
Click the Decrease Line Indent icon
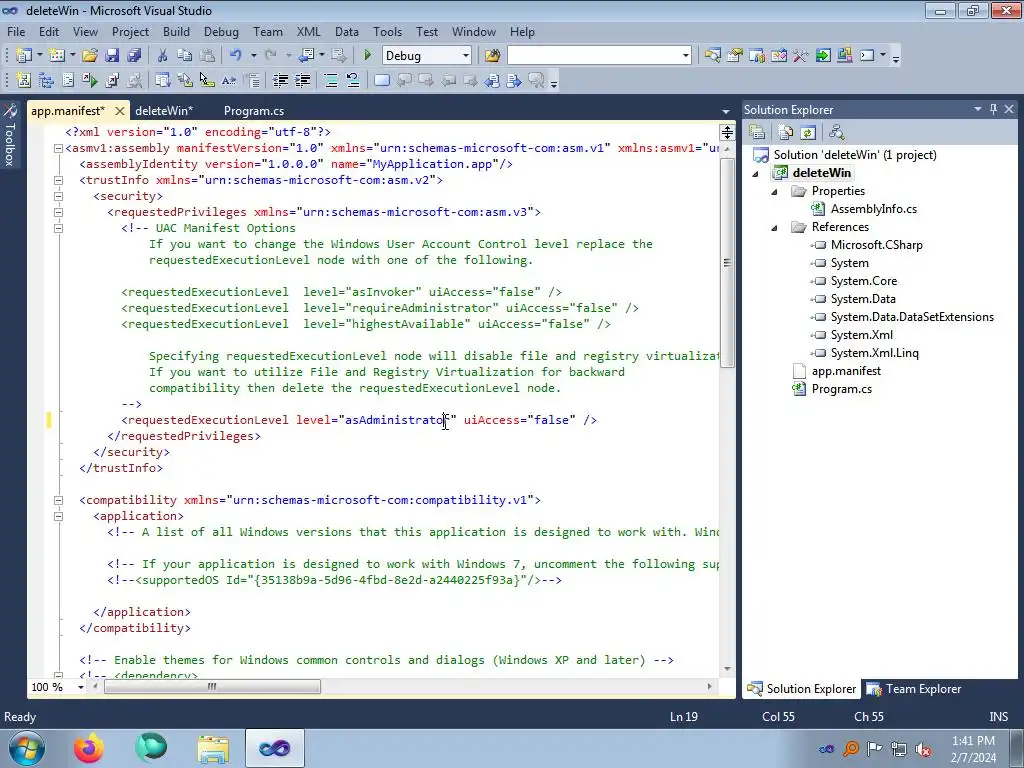(281, 81)
